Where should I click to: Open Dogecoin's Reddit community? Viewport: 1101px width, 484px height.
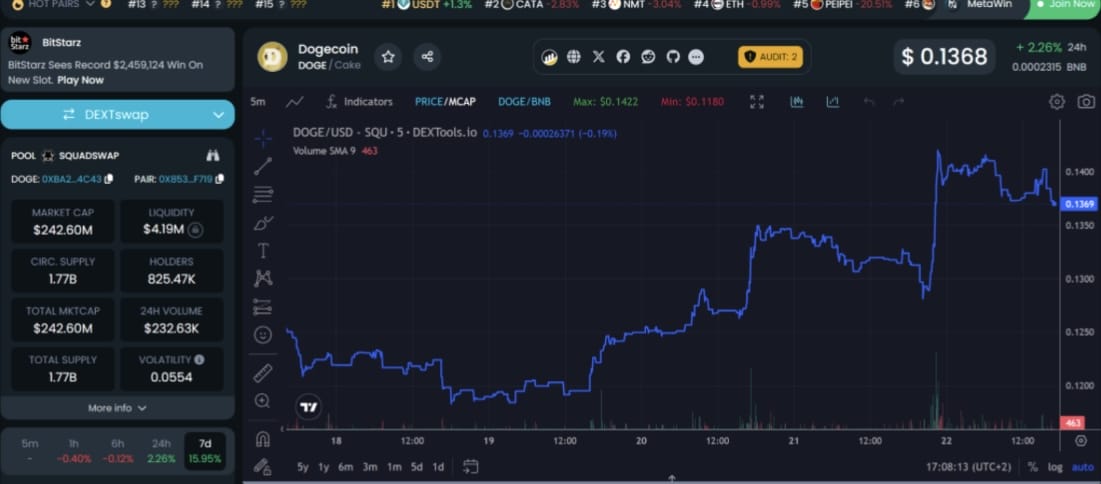tap(648, 57)
